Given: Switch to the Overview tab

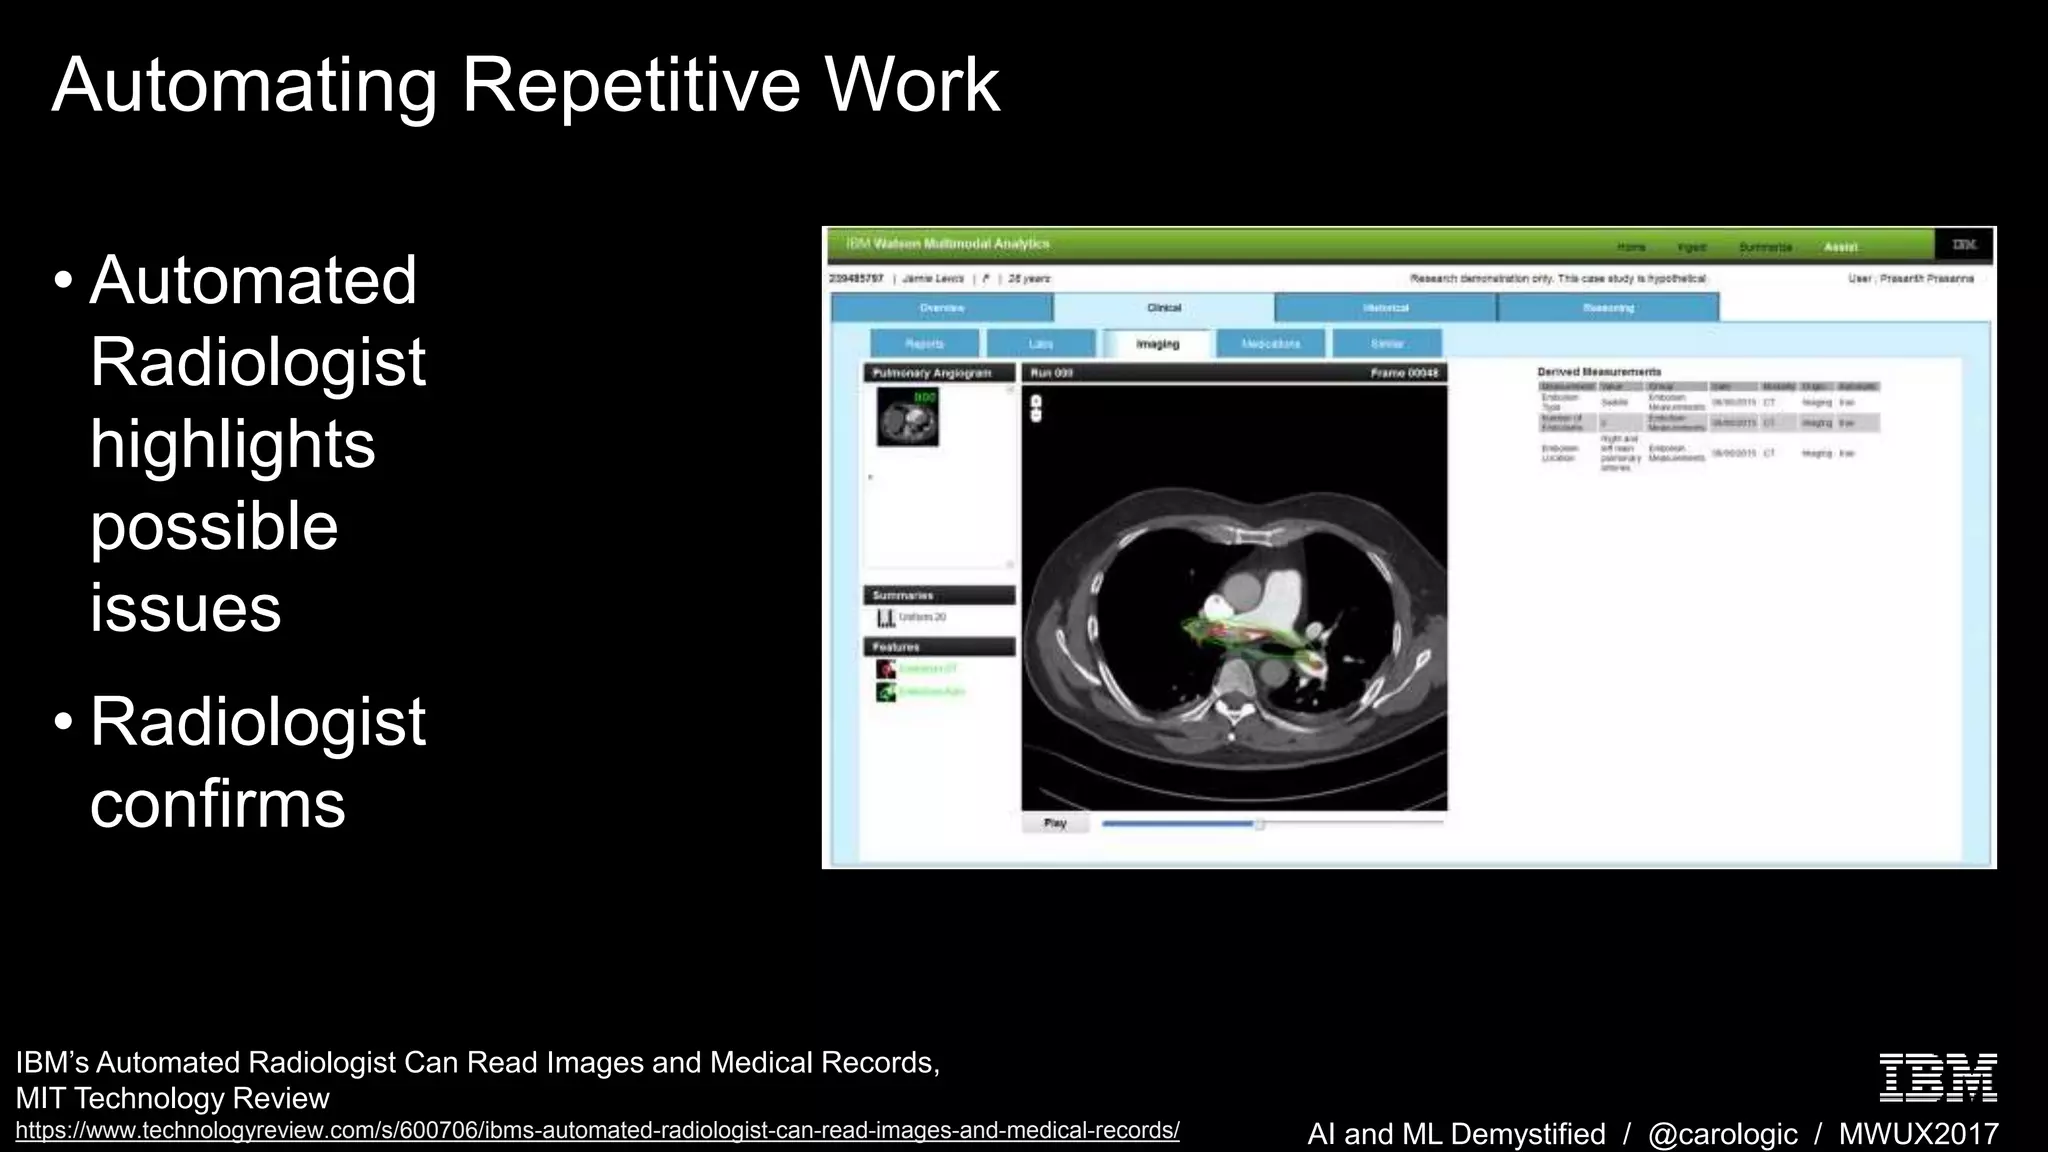Looking at the screenshot, I should click(x=942, y=308).
